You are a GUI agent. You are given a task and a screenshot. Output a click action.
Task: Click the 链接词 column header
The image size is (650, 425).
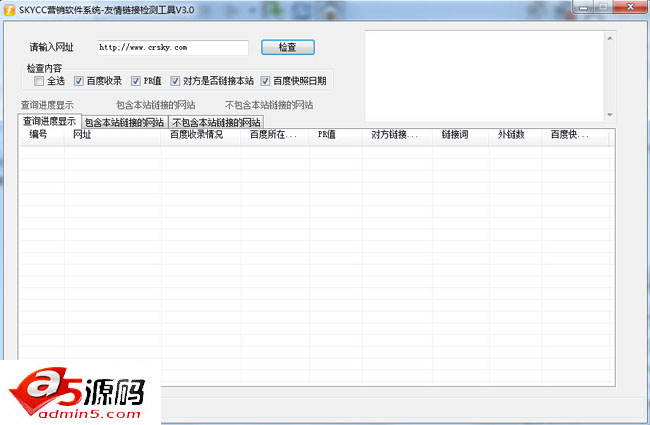[x=461, y=135]
